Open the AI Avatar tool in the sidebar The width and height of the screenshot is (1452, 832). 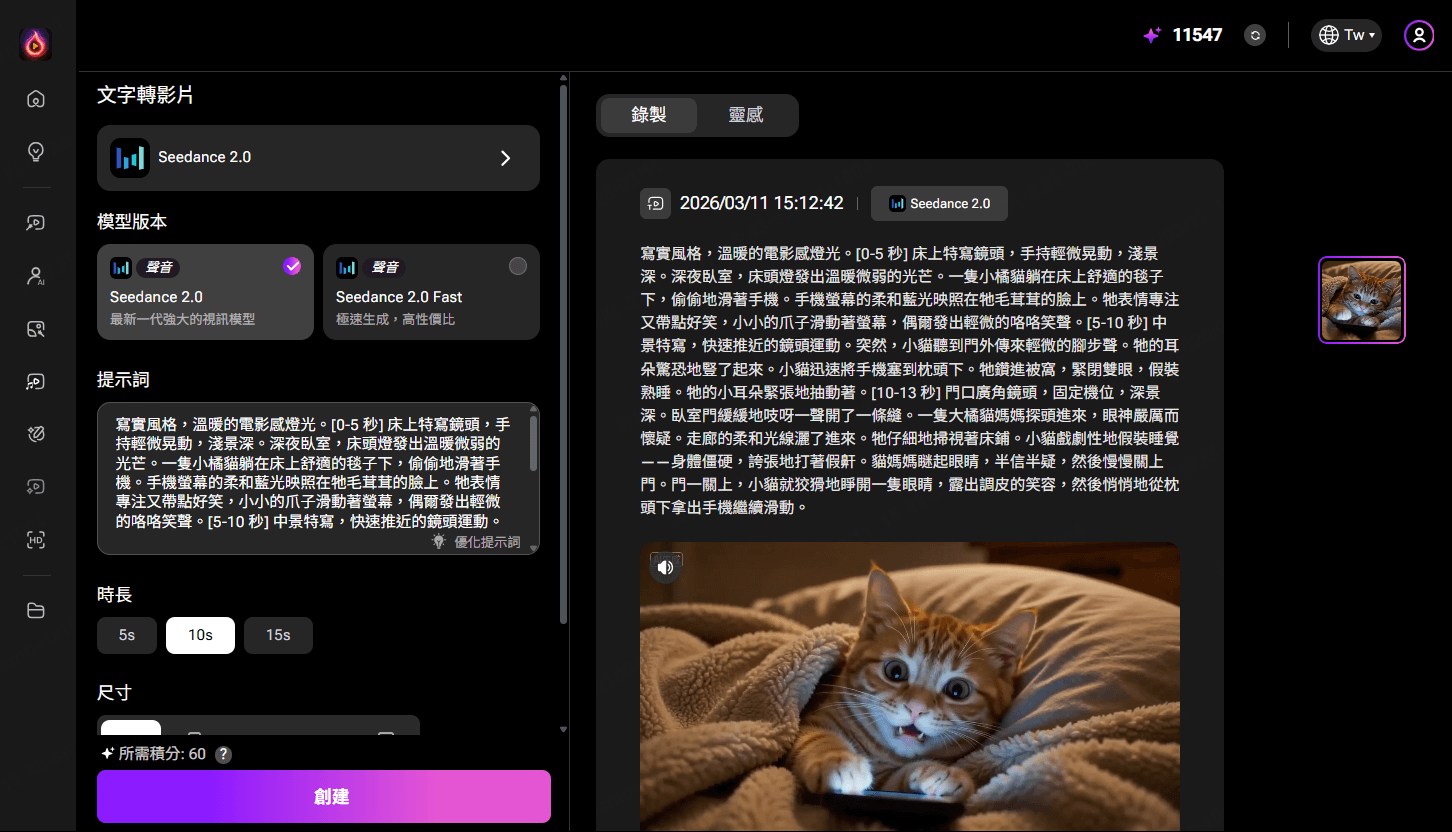coord(35,275)
